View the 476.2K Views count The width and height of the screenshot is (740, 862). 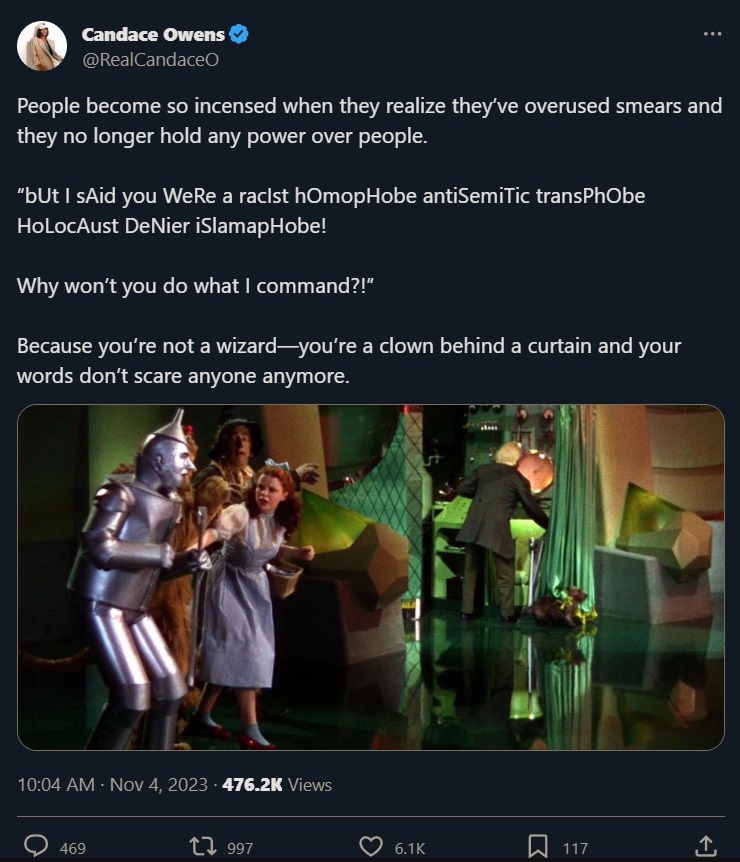(277, 784)
